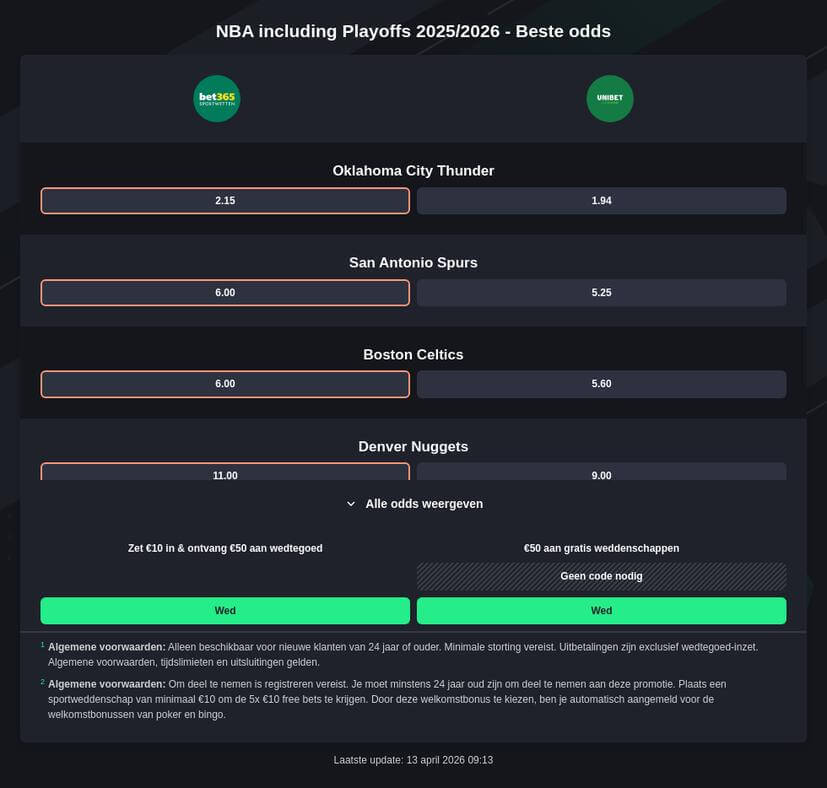Open the bet365 €50 wedtegoed offer text
Image resolution: width=827 pixels, height=788 pixels.
pos(225,548)
